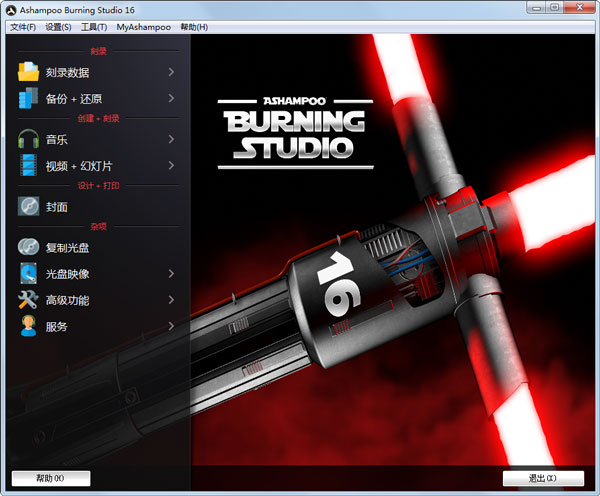Expand the 刻录数据 submenu arrow
The height and width of the screenshot is (496, 600).
tap(171, 72)
